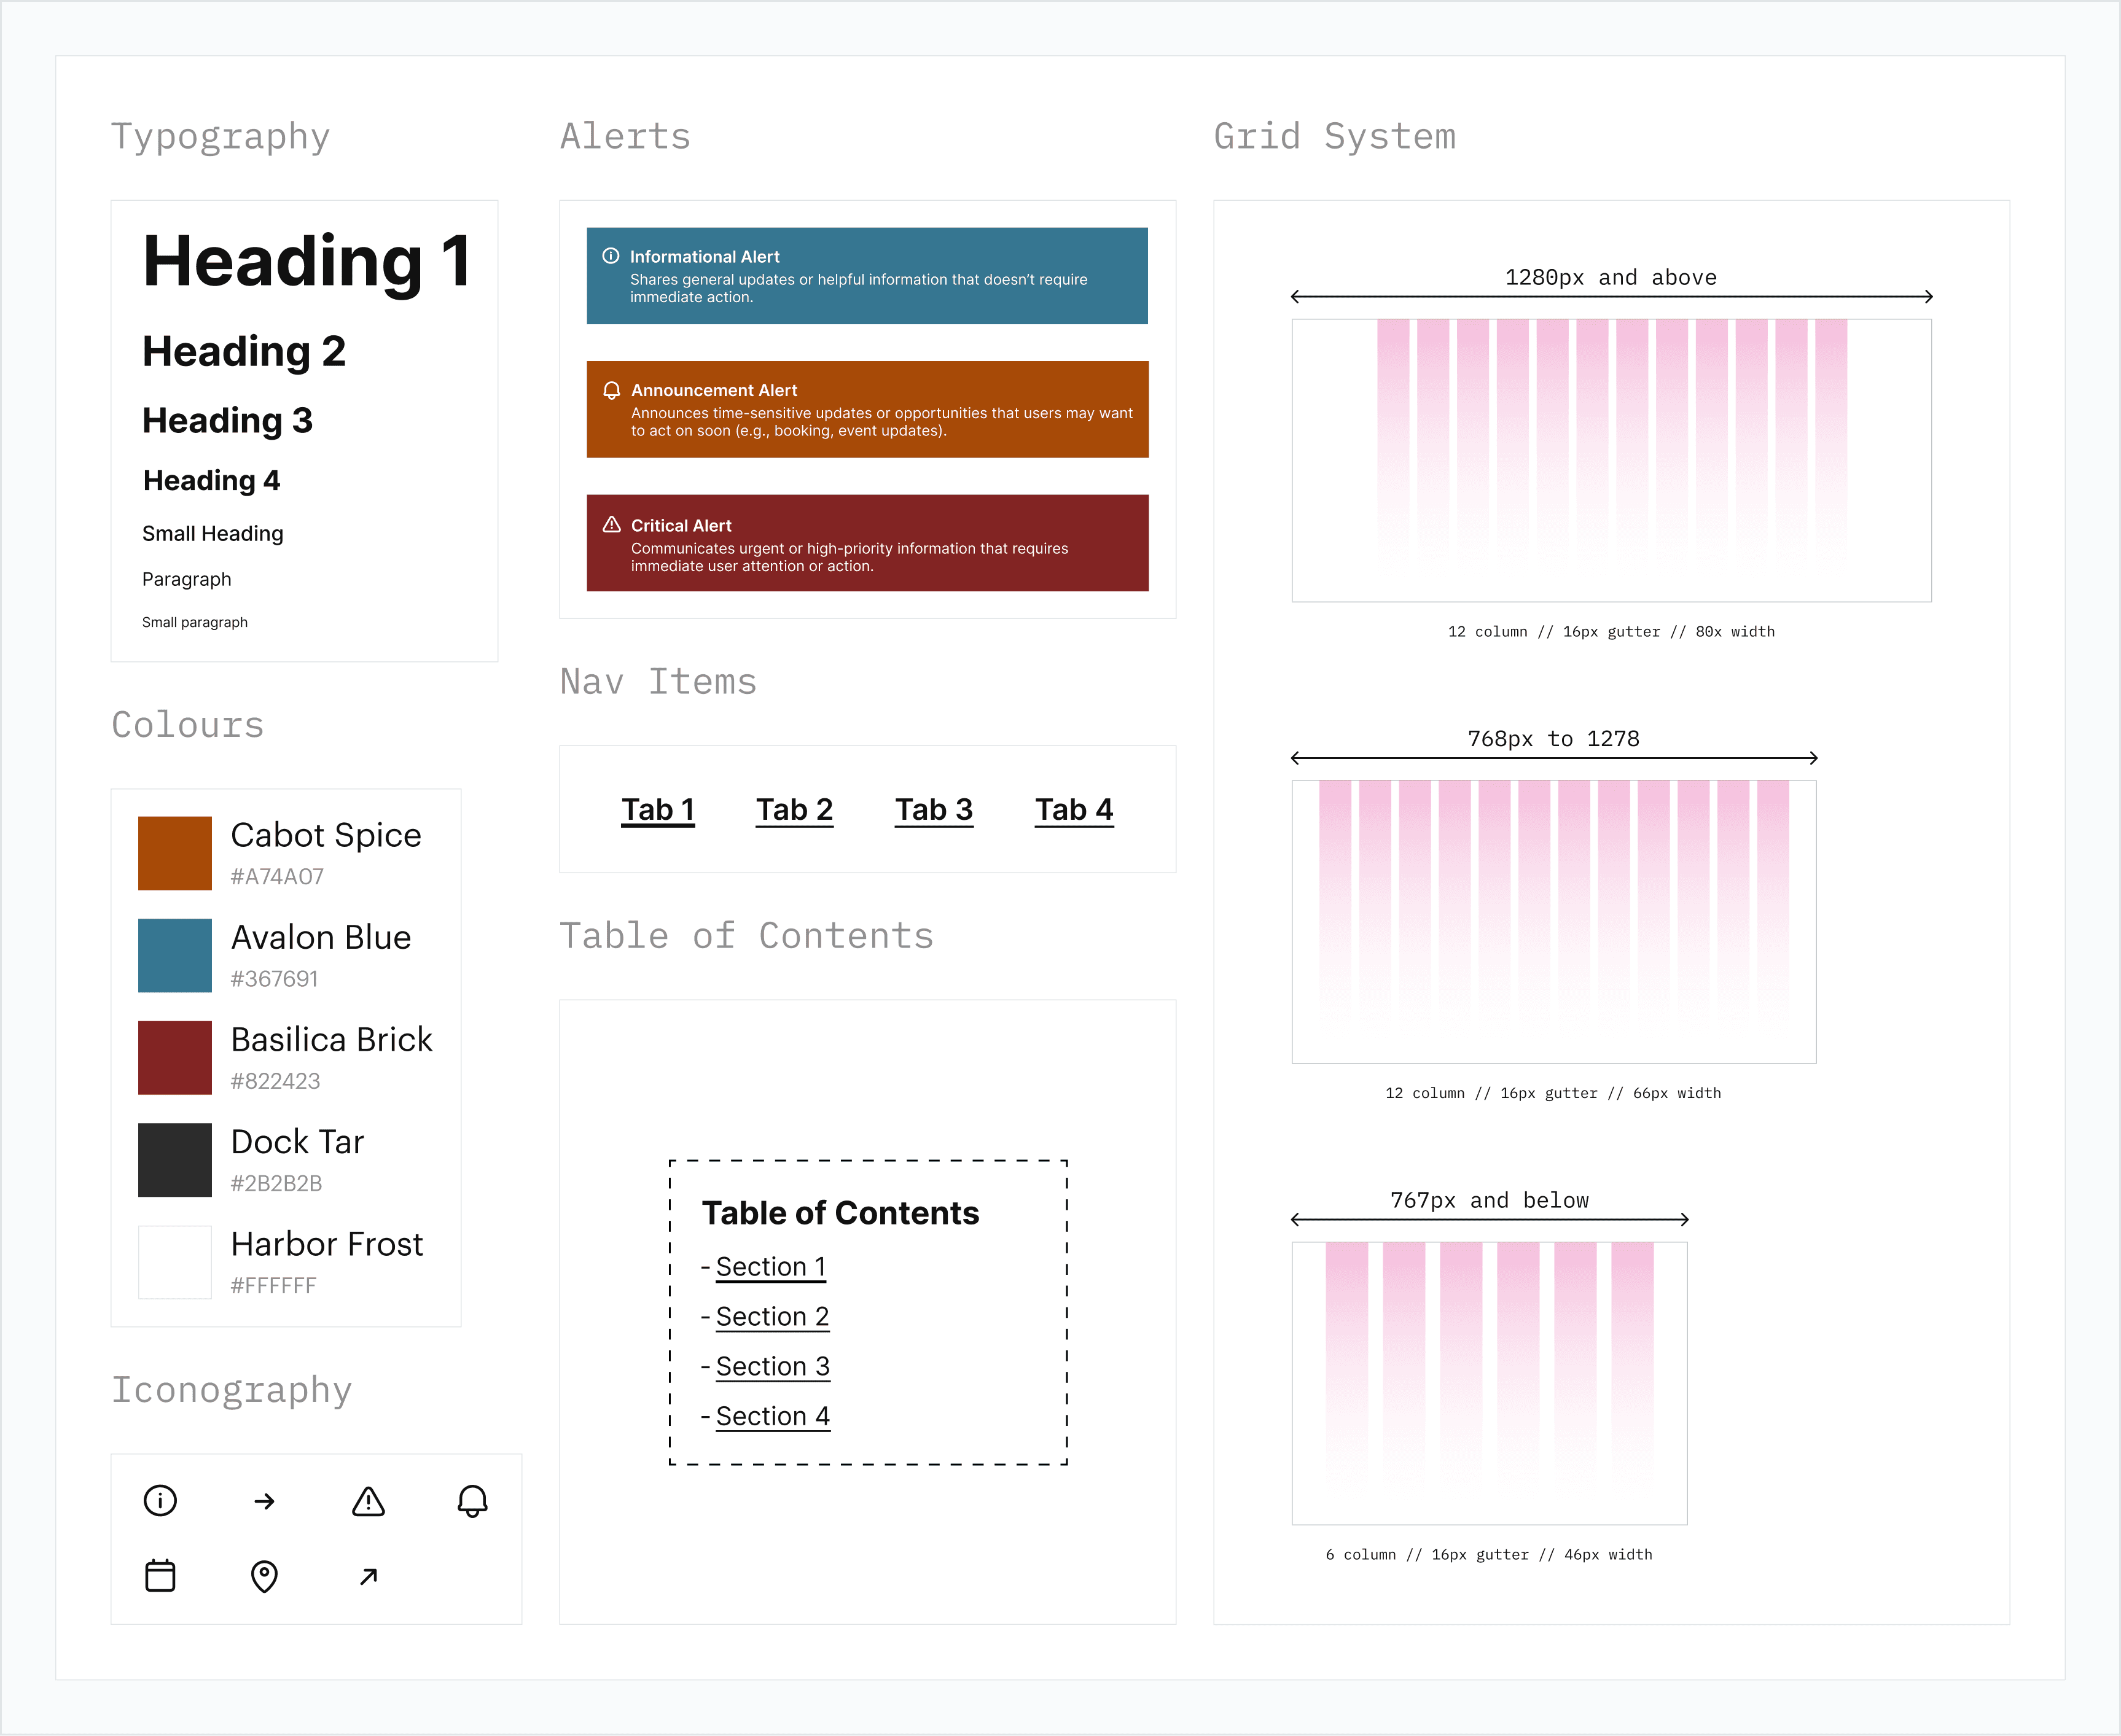Click the calendar icon in Iconography
2121x1736 pixels.
[x=160, y=1576]
